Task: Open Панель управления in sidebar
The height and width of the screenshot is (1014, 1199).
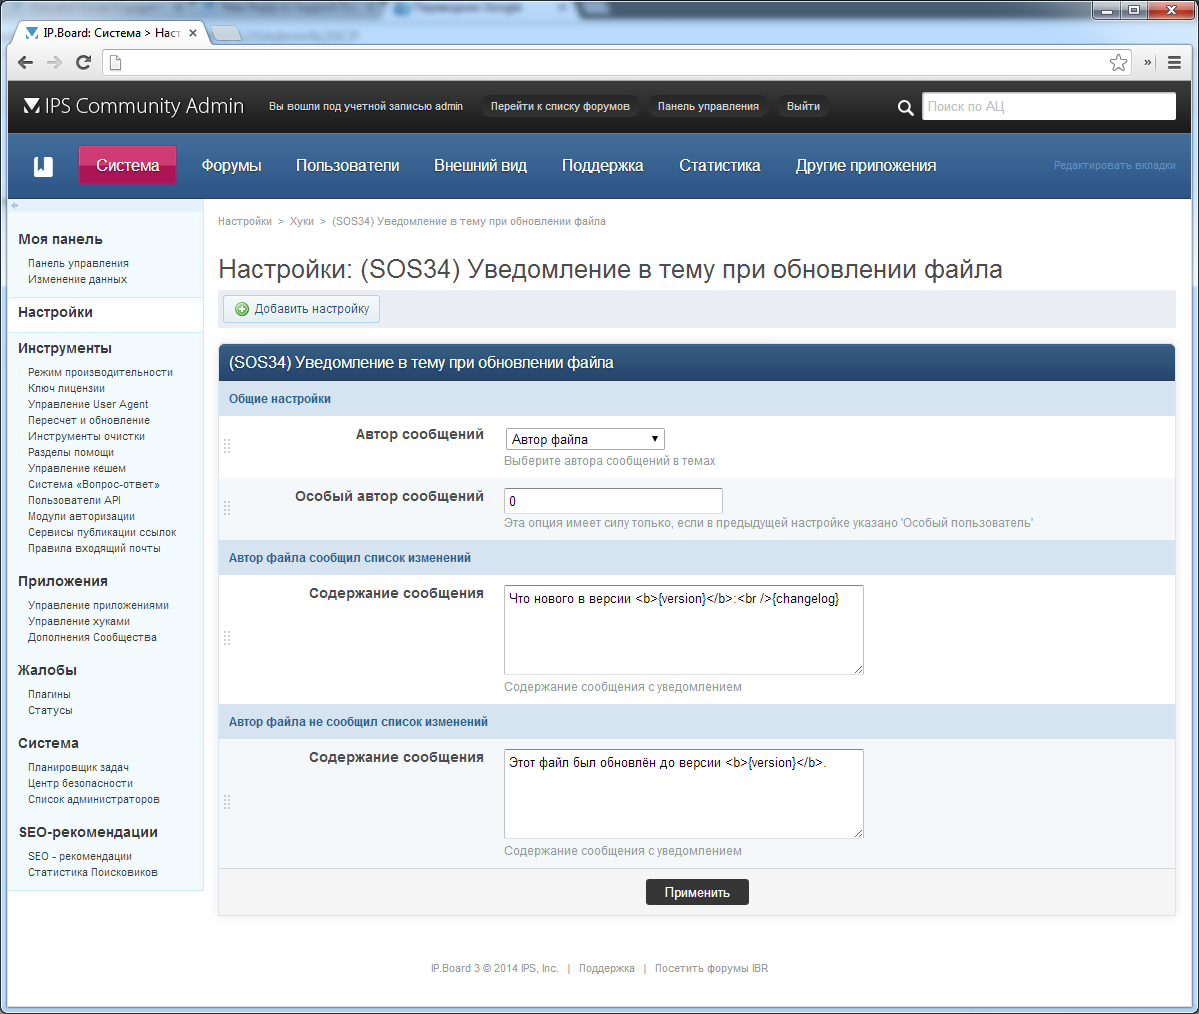Action: coord(78,263)
